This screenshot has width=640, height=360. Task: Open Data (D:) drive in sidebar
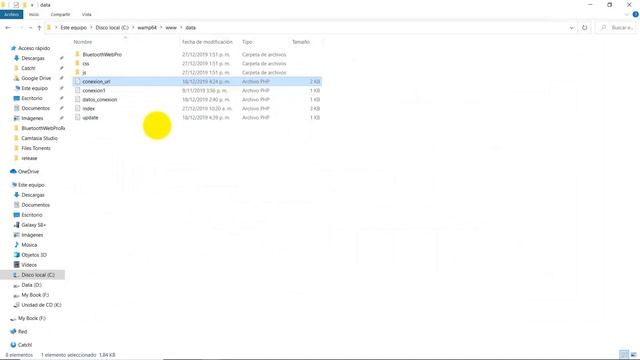(x=31, y=285)
